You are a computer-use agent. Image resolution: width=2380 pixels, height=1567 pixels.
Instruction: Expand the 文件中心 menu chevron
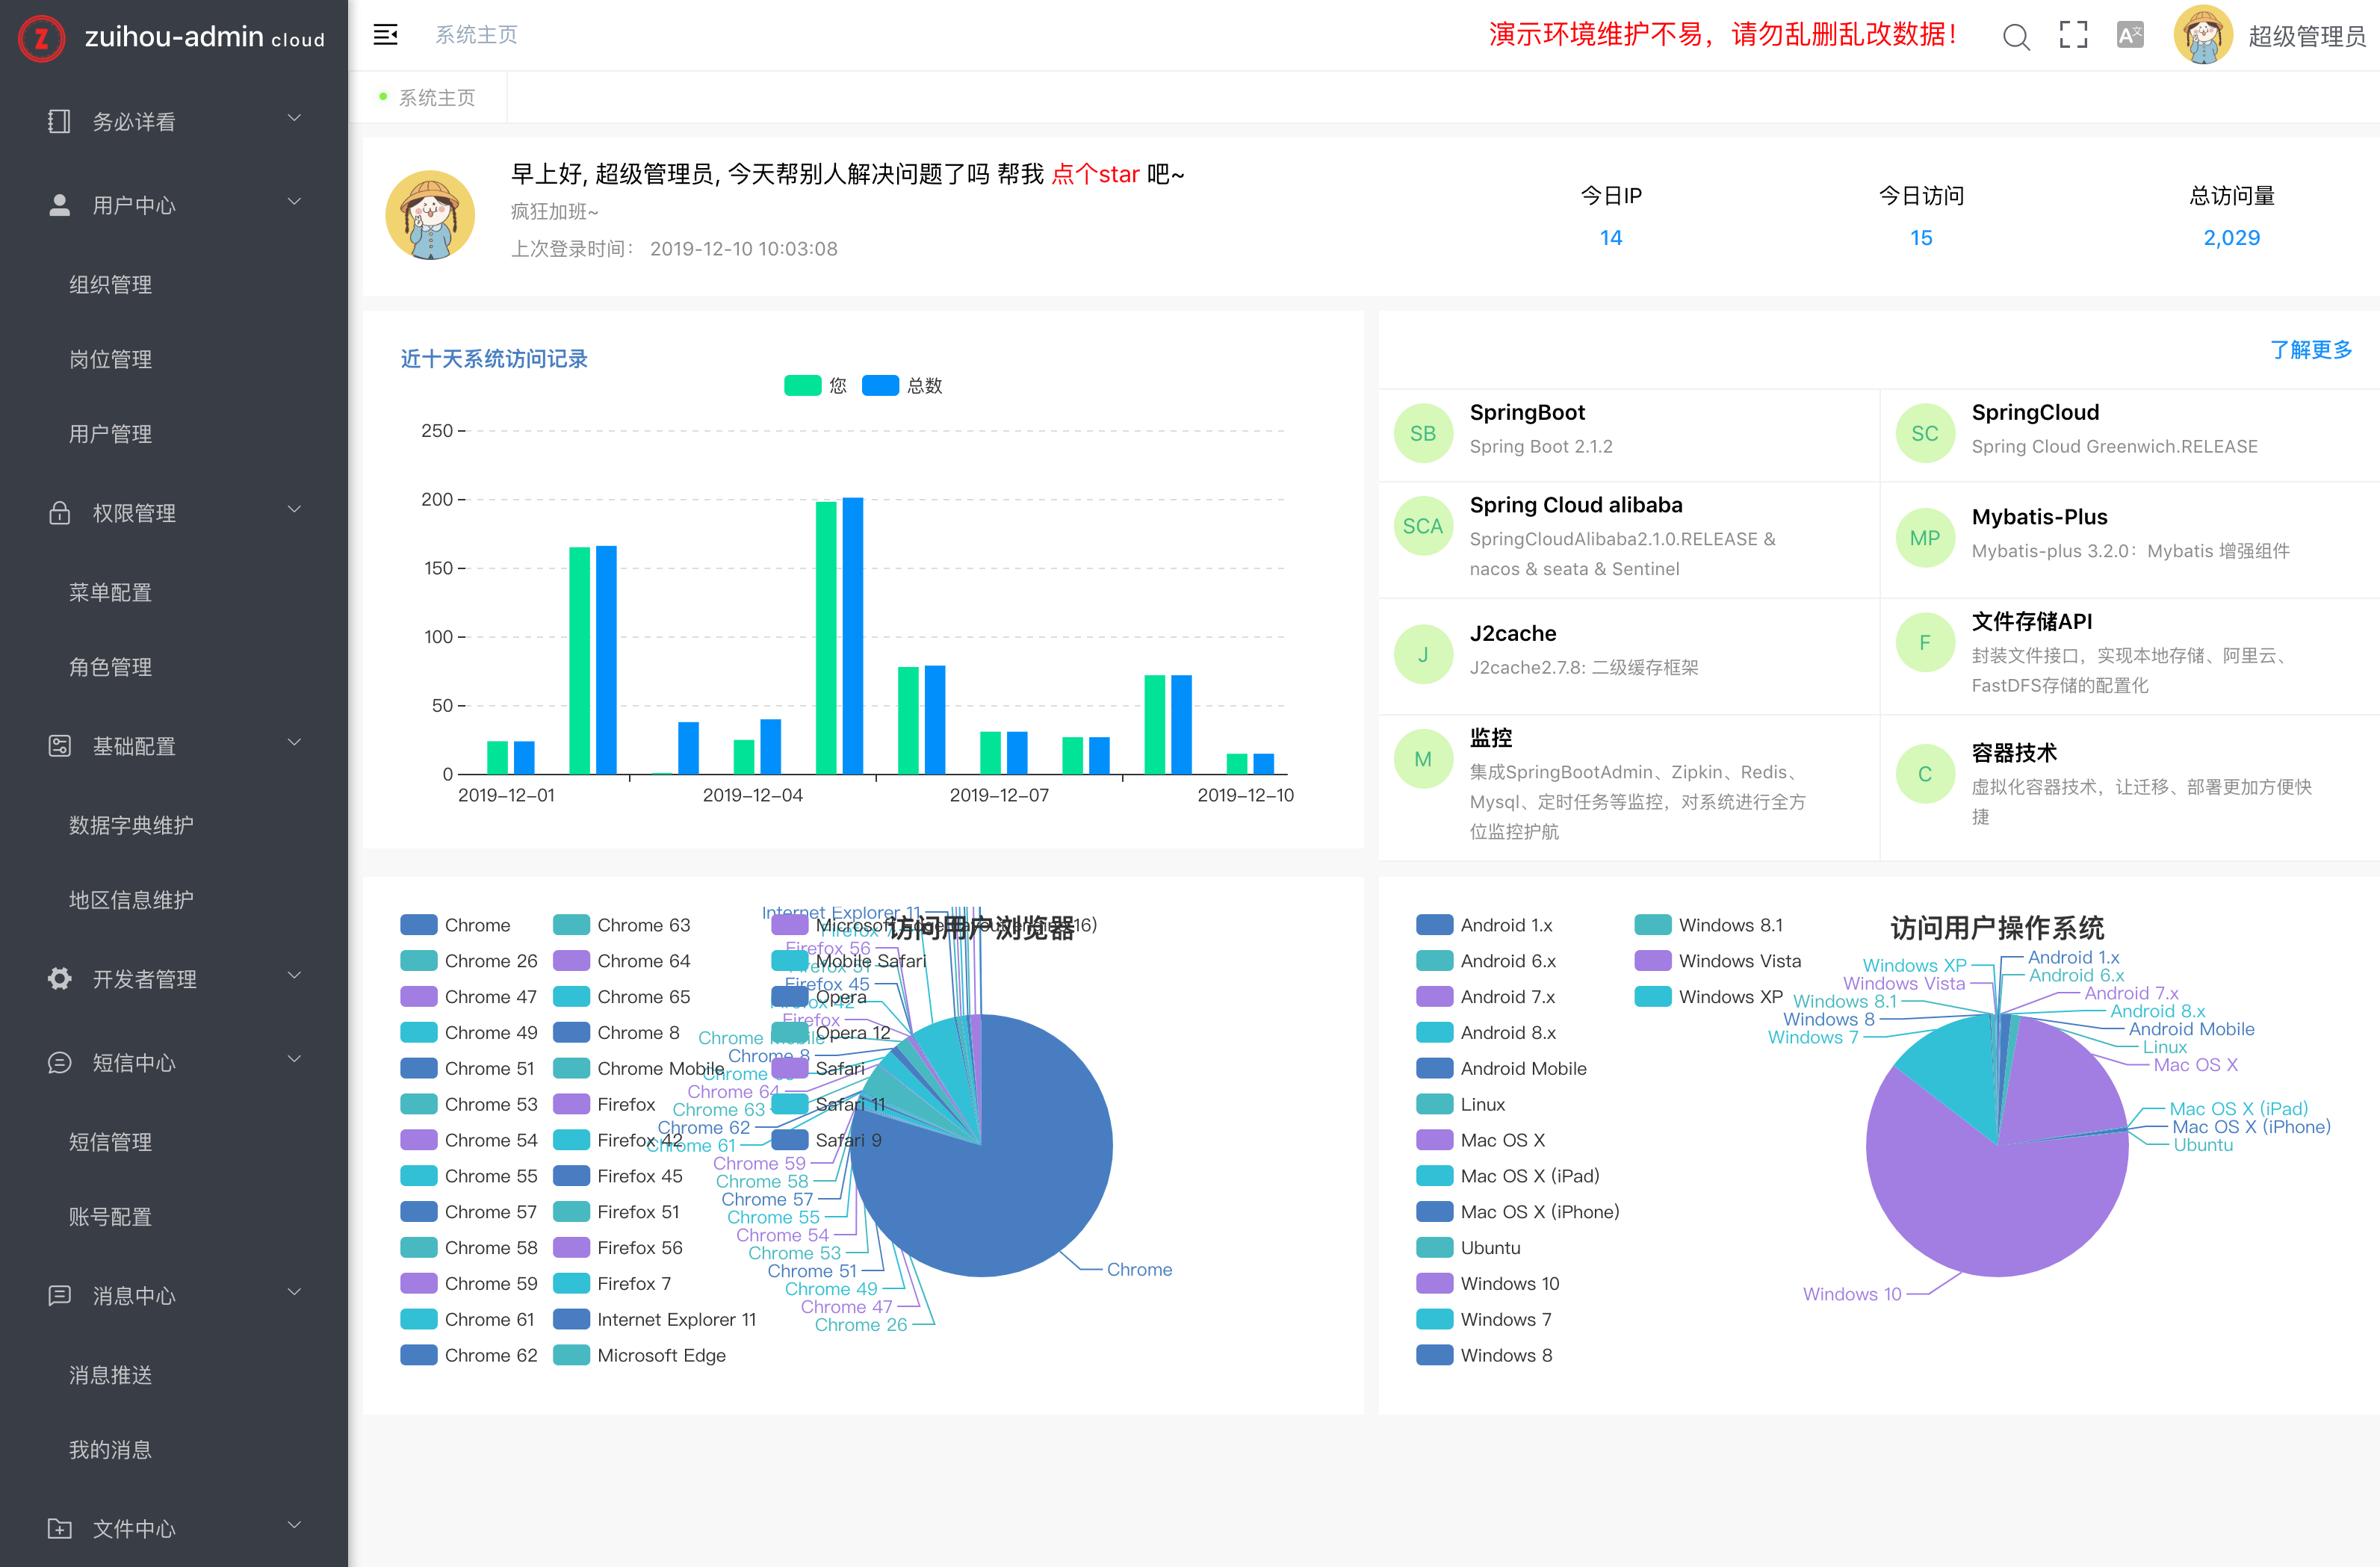[x=294, y=1525]
